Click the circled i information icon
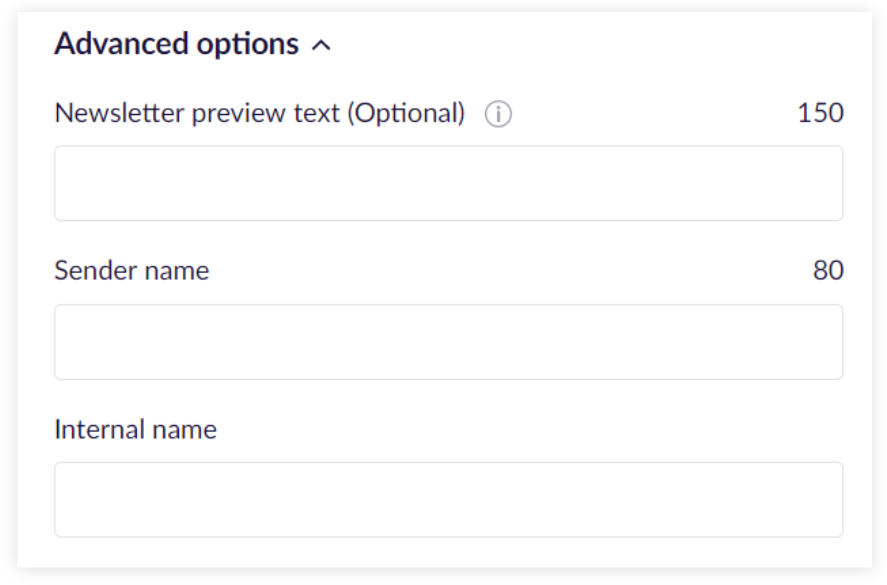 (x=498, y=114)
